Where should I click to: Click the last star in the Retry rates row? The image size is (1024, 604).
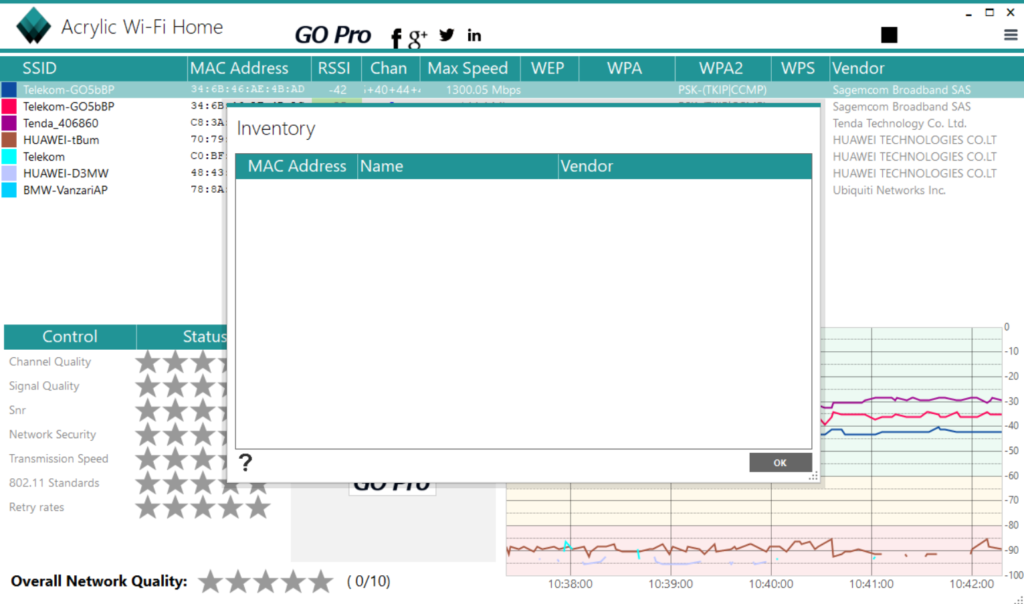(258, 507)
